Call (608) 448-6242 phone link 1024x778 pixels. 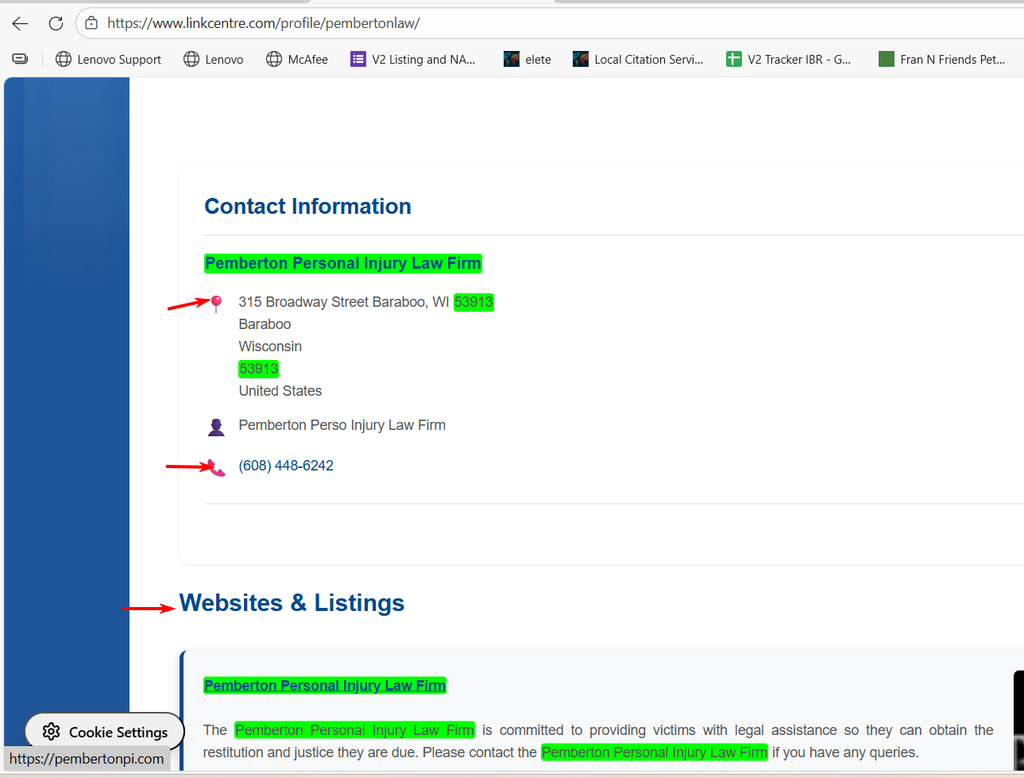click(286, 466)
